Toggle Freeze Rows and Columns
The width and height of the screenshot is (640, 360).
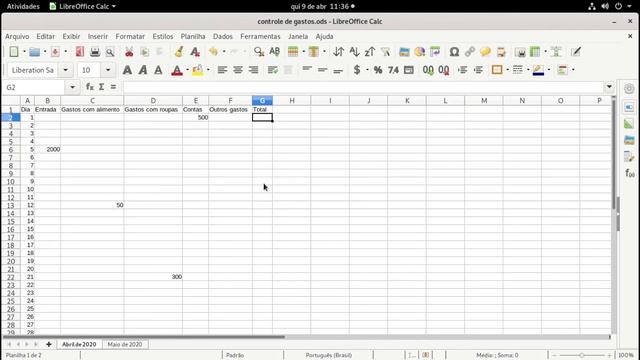click(535, 52)
